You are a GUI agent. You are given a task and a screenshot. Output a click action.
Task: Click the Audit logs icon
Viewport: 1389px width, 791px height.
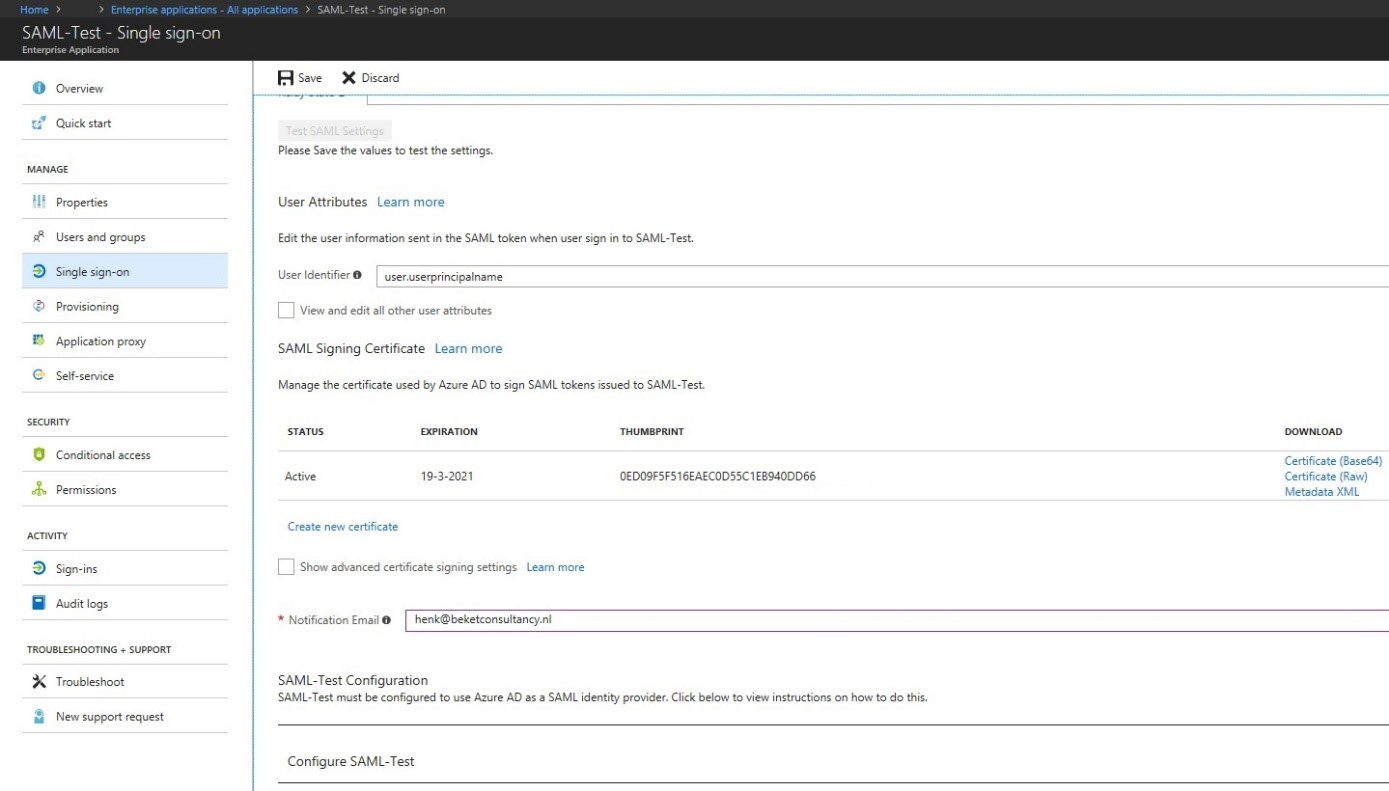(39, 603)
